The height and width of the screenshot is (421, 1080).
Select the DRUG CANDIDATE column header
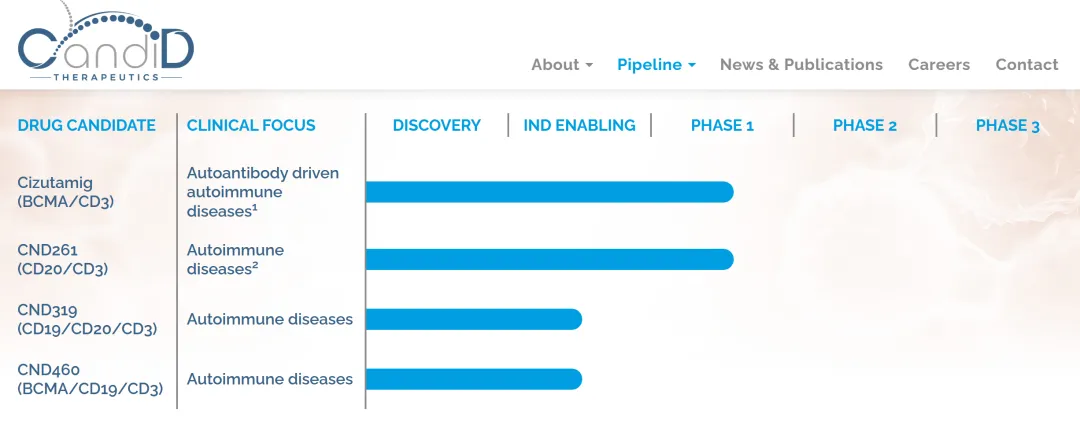(x=87, y=125)
